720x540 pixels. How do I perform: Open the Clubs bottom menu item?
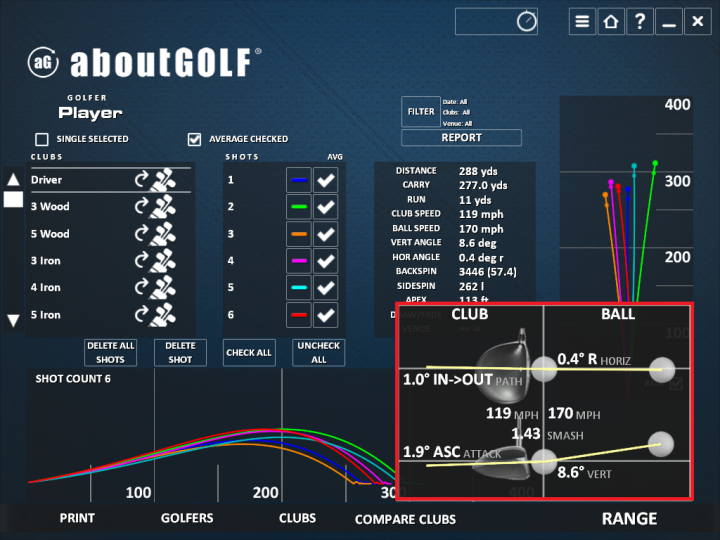tap(297, 518)
